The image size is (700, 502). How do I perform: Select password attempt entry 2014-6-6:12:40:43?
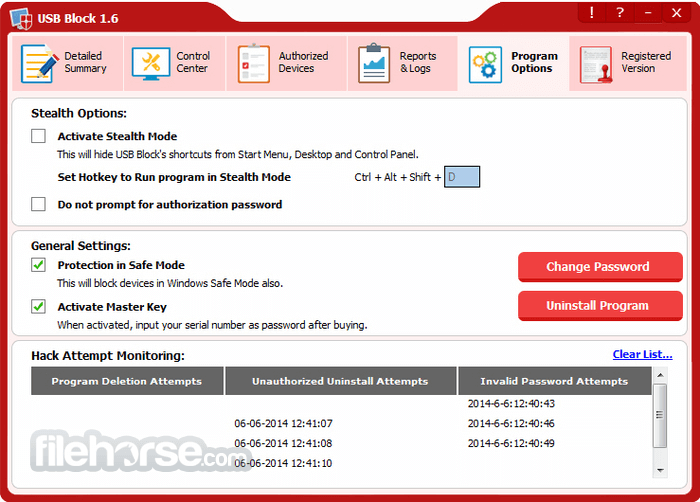(511, 403)
